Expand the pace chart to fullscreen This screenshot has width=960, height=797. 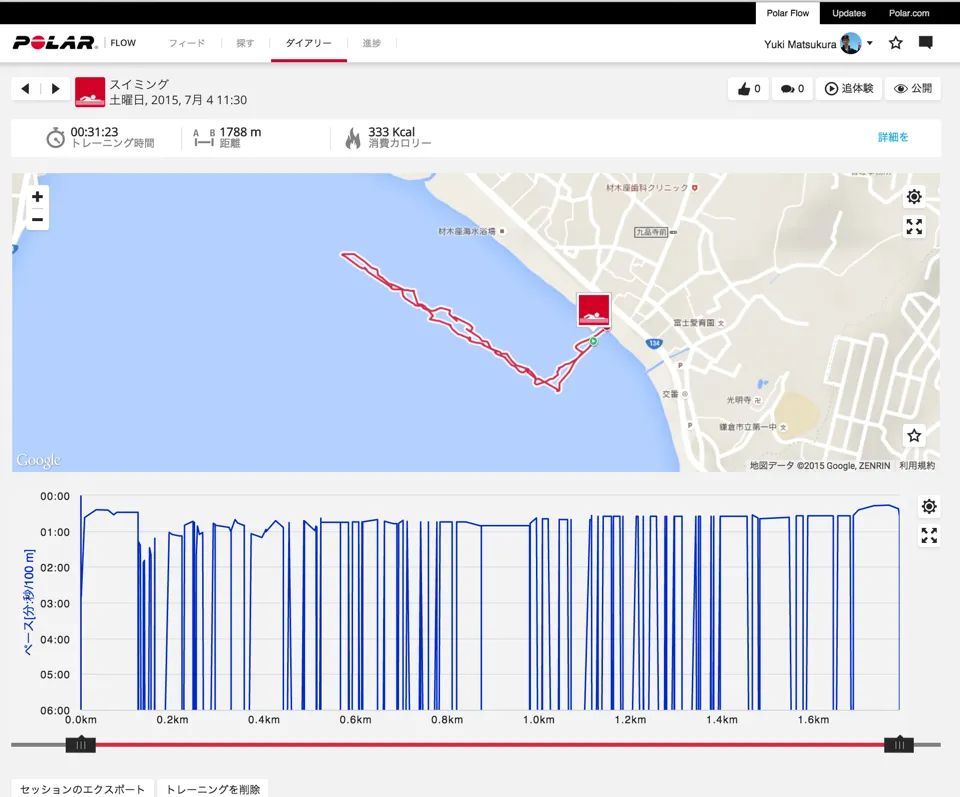[x=929, y=536]
